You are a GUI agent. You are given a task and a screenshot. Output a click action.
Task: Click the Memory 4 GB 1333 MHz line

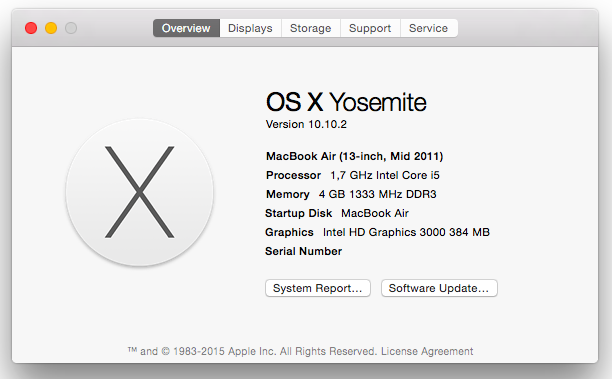pos(351,194)
